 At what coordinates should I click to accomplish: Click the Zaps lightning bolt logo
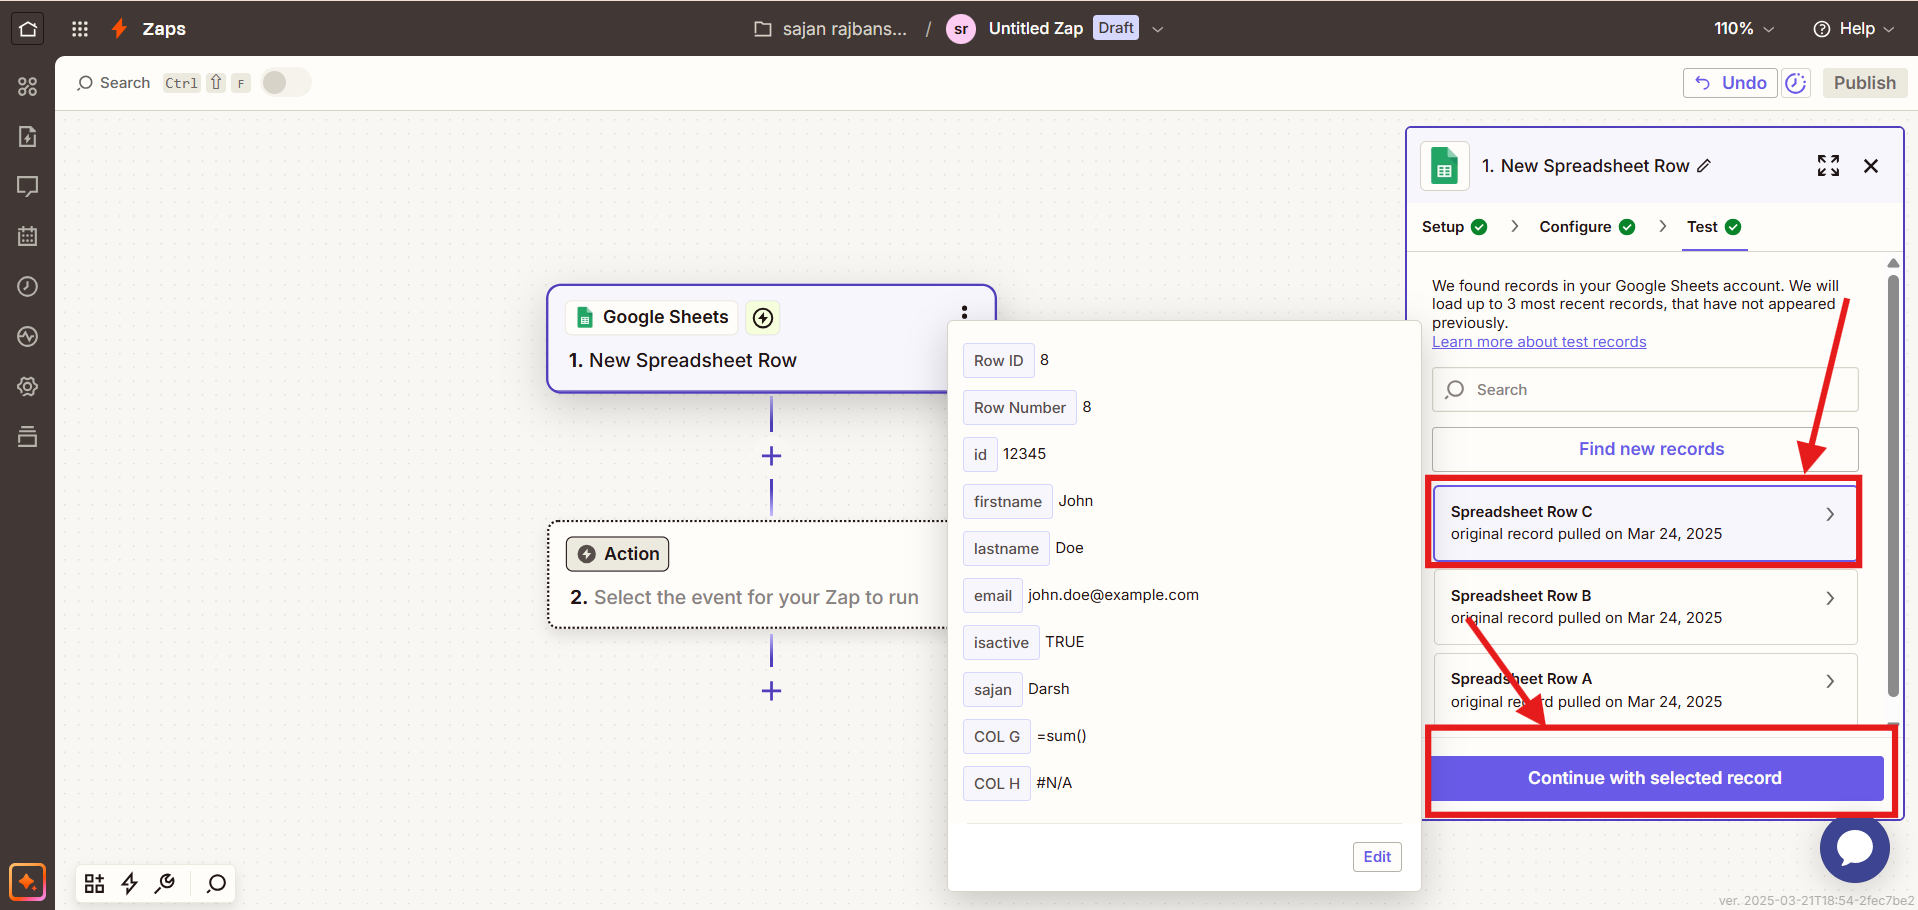120,29
